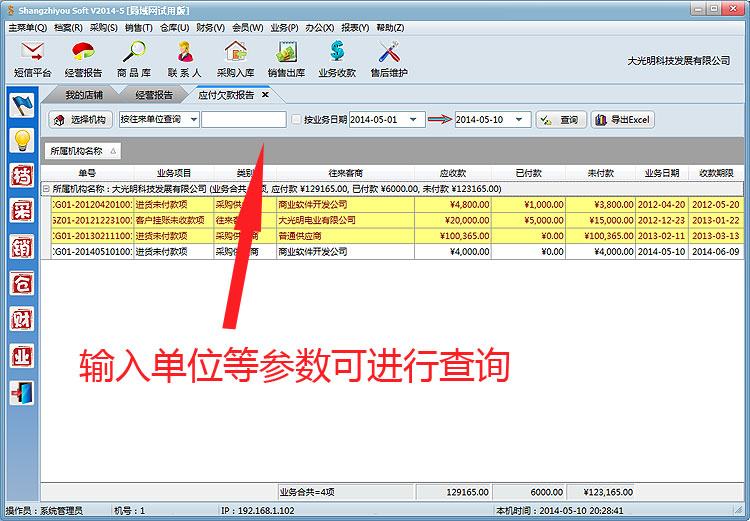Open the 财务 menu

click(x=211, y=27)
